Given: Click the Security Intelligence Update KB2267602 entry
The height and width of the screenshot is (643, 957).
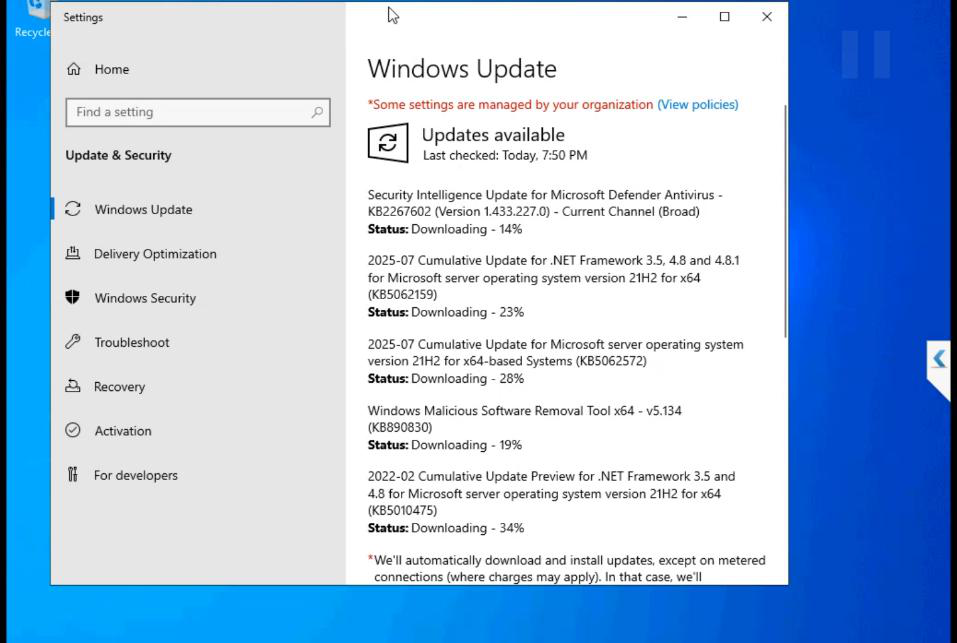Looking at the screenshot, I should click(x=545, y=203).
